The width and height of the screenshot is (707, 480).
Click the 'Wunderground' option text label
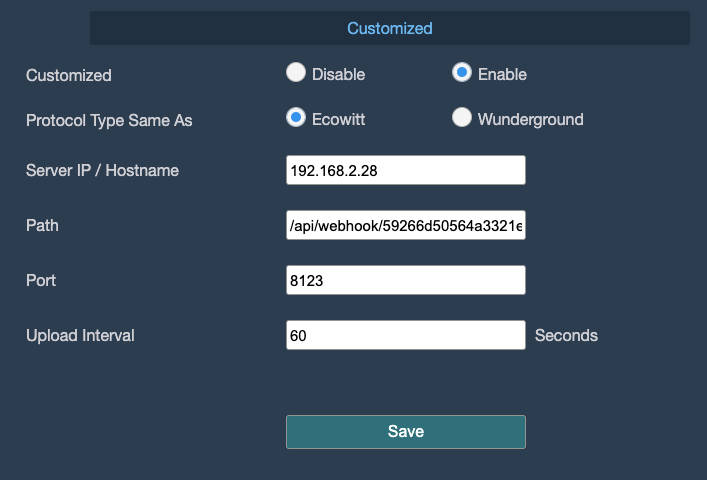pos(530,120)
